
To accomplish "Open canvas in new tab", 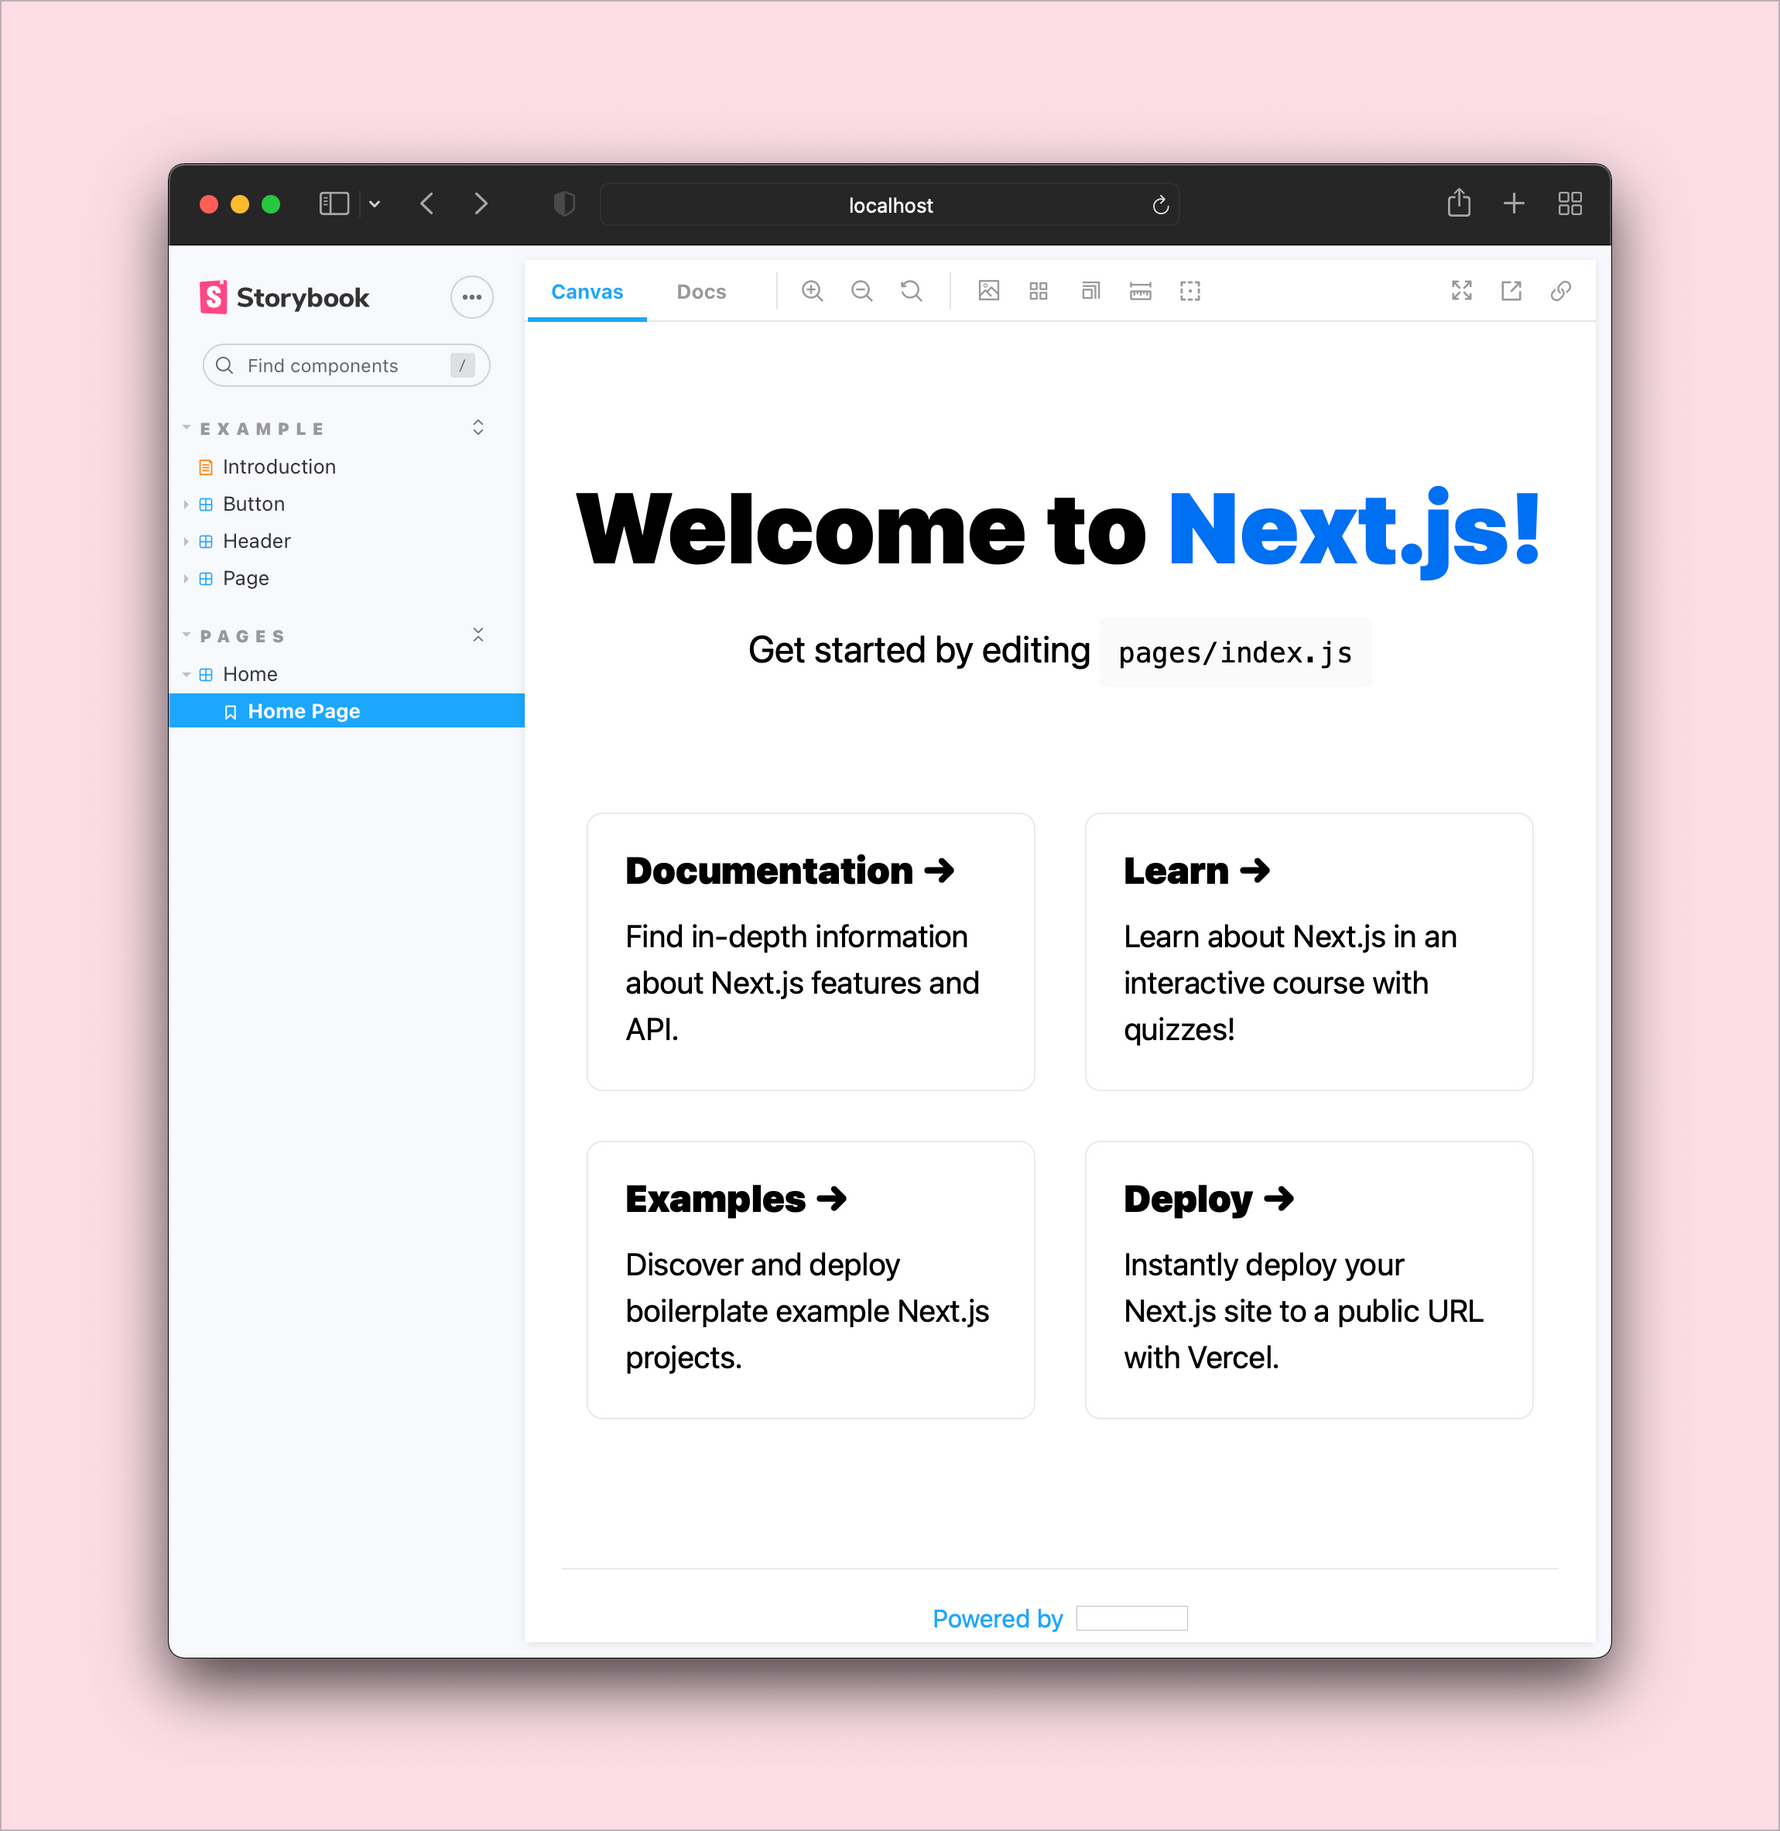I will pyautogui.click(x=1511, y=291).
